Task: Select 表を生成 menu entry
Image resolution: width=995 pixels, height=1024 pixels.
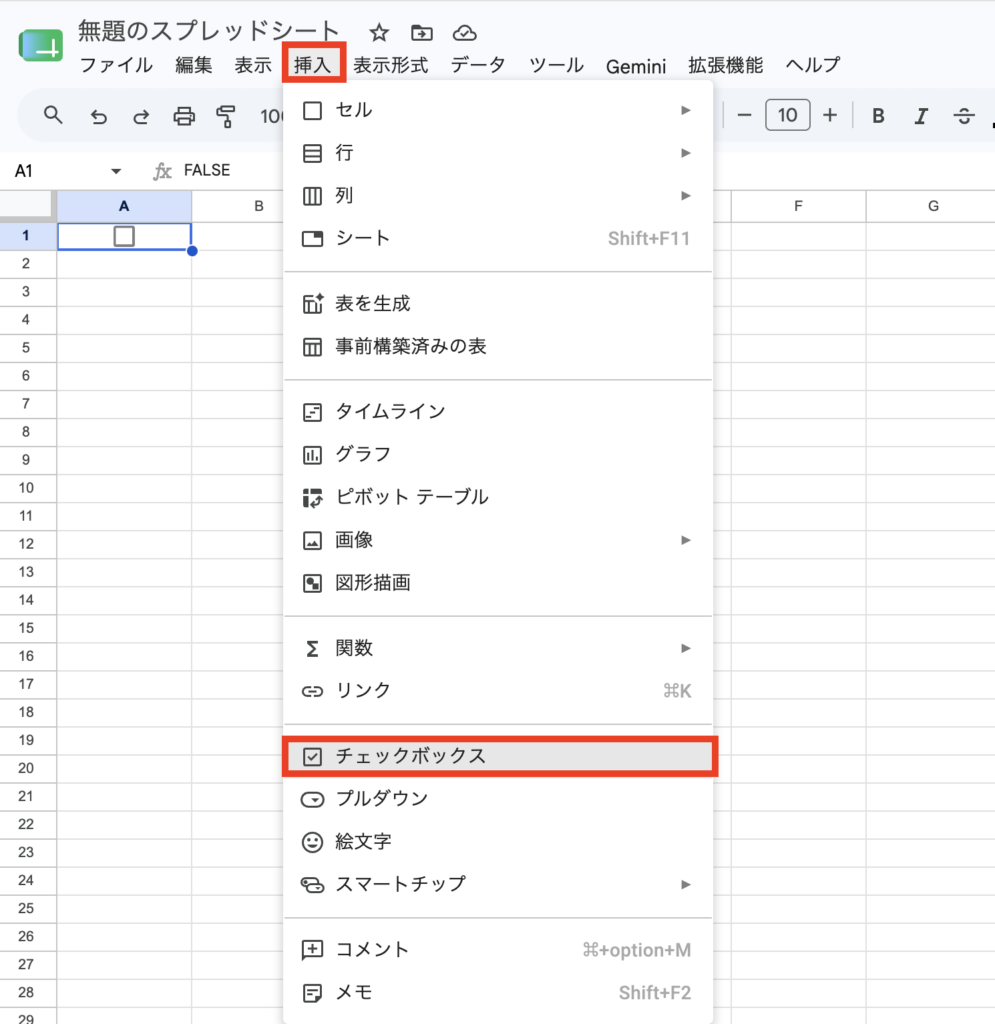Action: (x=498, y=304)
